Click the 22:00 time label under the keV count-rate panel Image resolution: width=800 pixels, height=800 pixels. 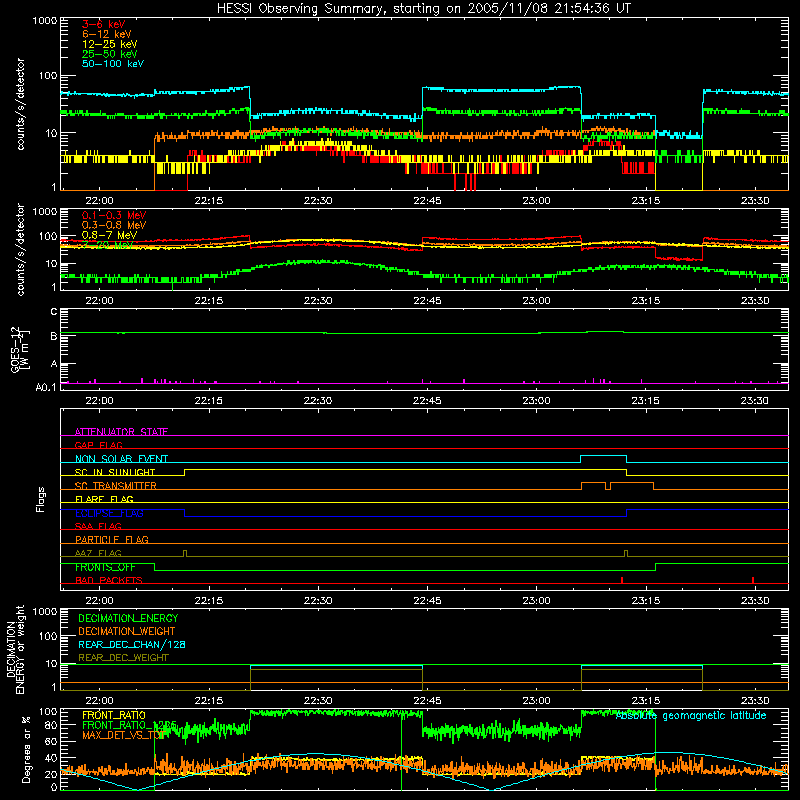coord(99,201)
